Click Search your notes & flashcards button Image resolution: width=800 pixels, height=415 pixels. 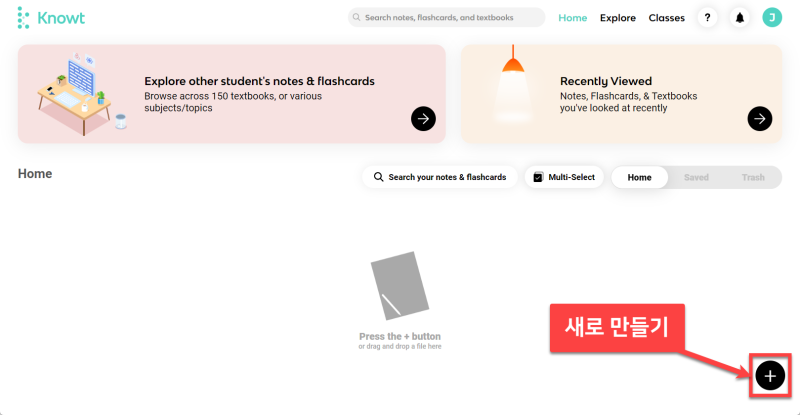pyautogui.click(x=440, y=177)
